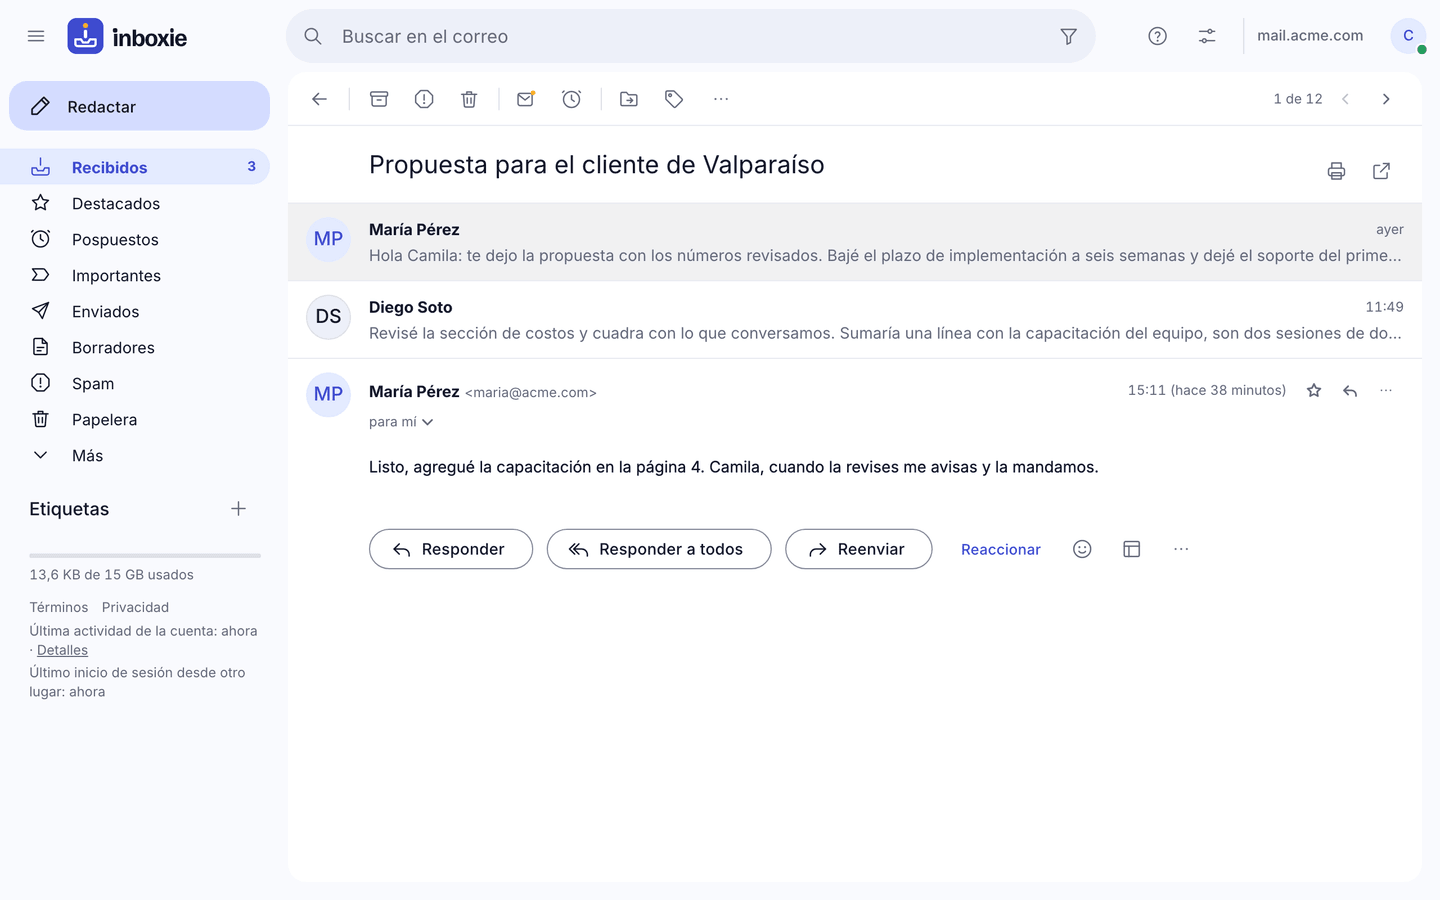Expand Diego Soto's collapsed message

coord(855,320)
